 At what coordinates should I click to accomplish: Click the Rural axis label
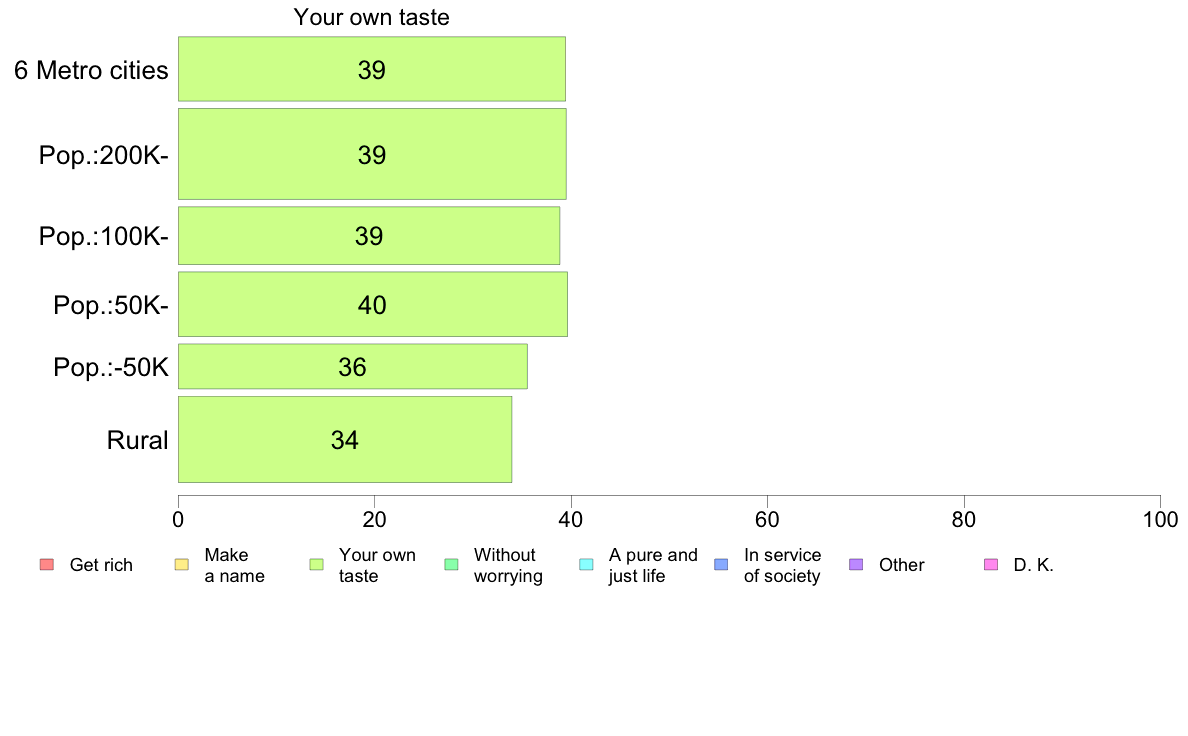137,440
